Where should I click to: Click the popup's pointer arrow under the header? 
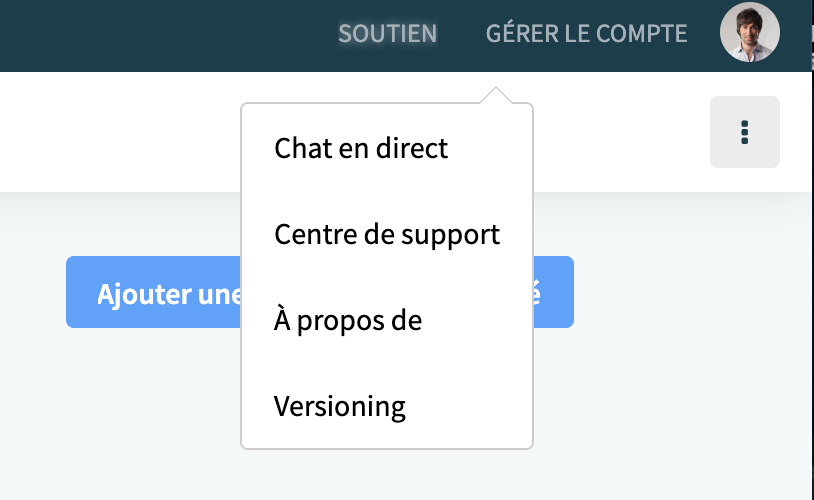pyautogui.click(x=496, y=96)
